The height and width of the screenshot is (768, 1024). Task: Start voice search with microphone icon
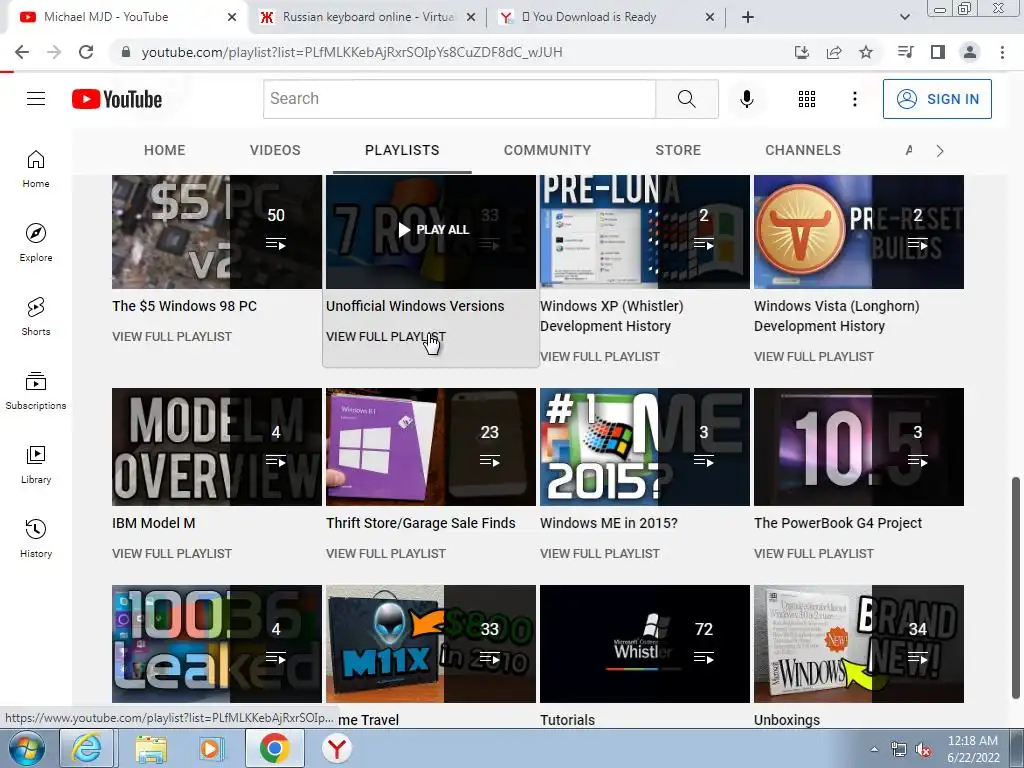tap(746, 99)
